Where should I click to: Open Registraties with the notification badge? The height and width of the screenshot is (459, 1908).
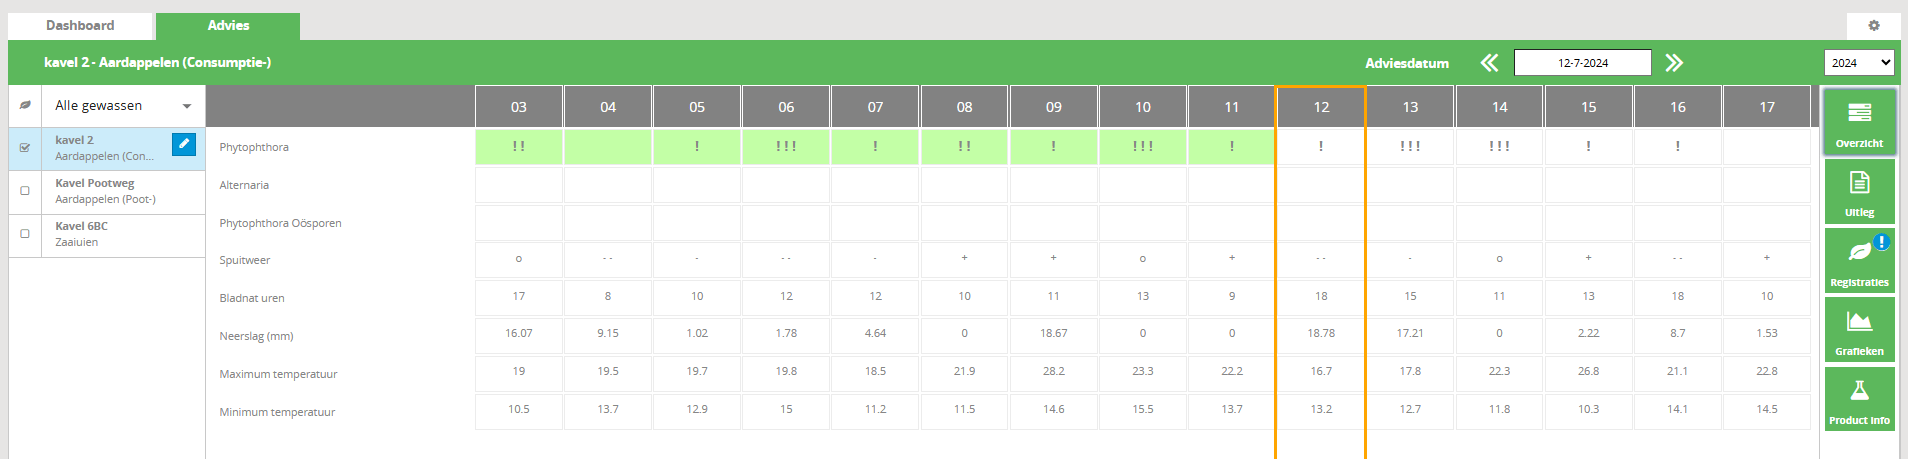tap(1859, 260)
